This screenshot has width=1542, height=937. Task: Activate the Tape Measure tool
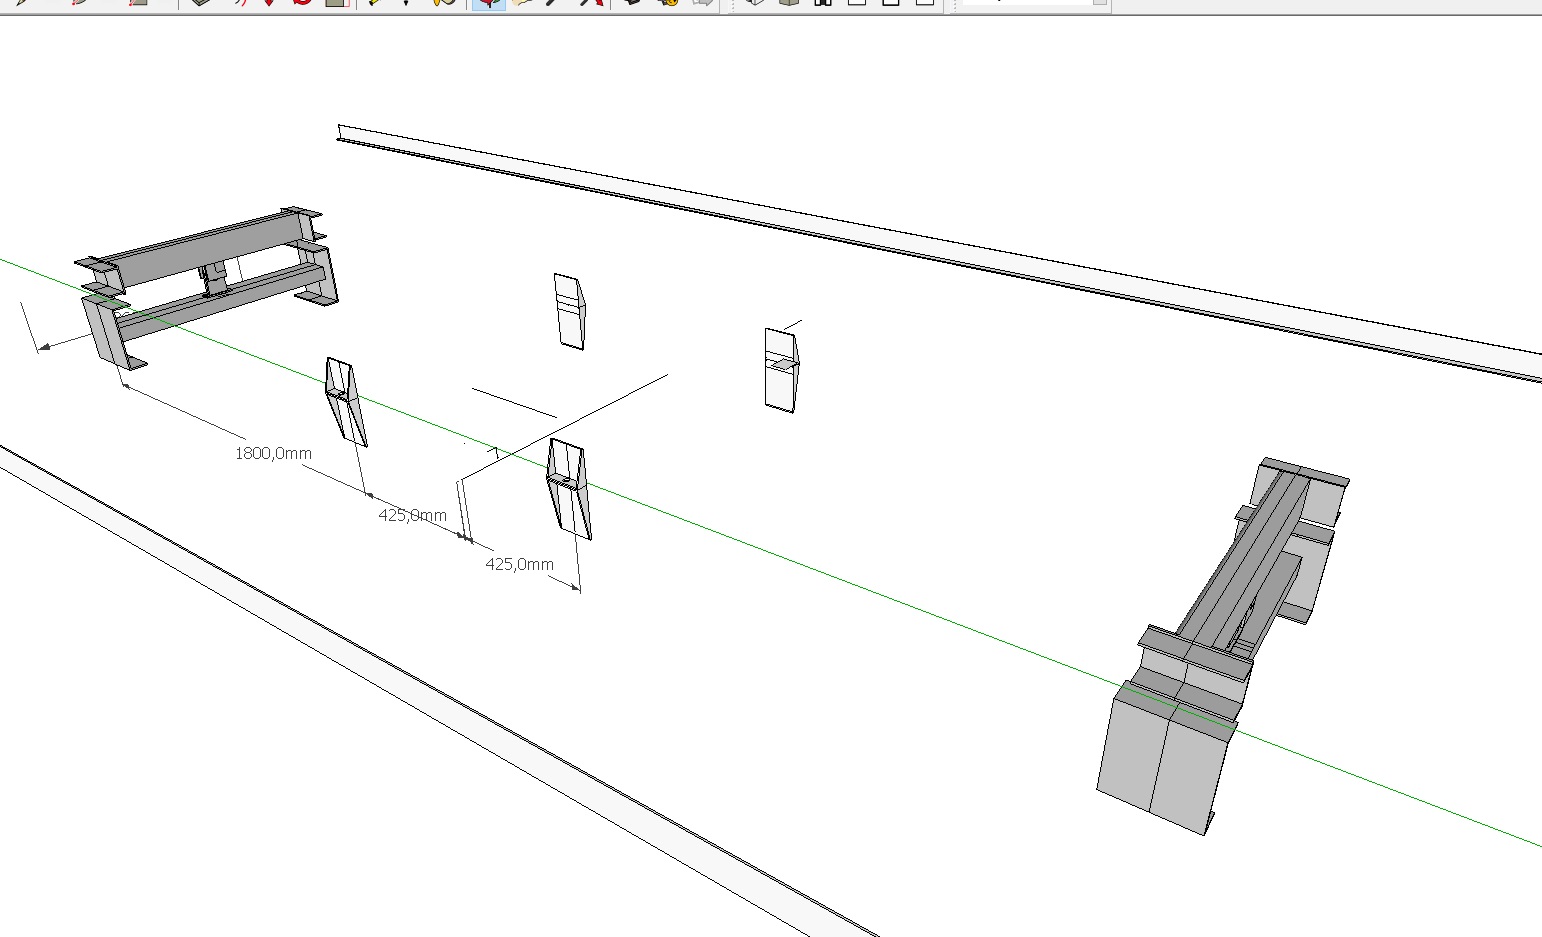click(x=374, y=3)
